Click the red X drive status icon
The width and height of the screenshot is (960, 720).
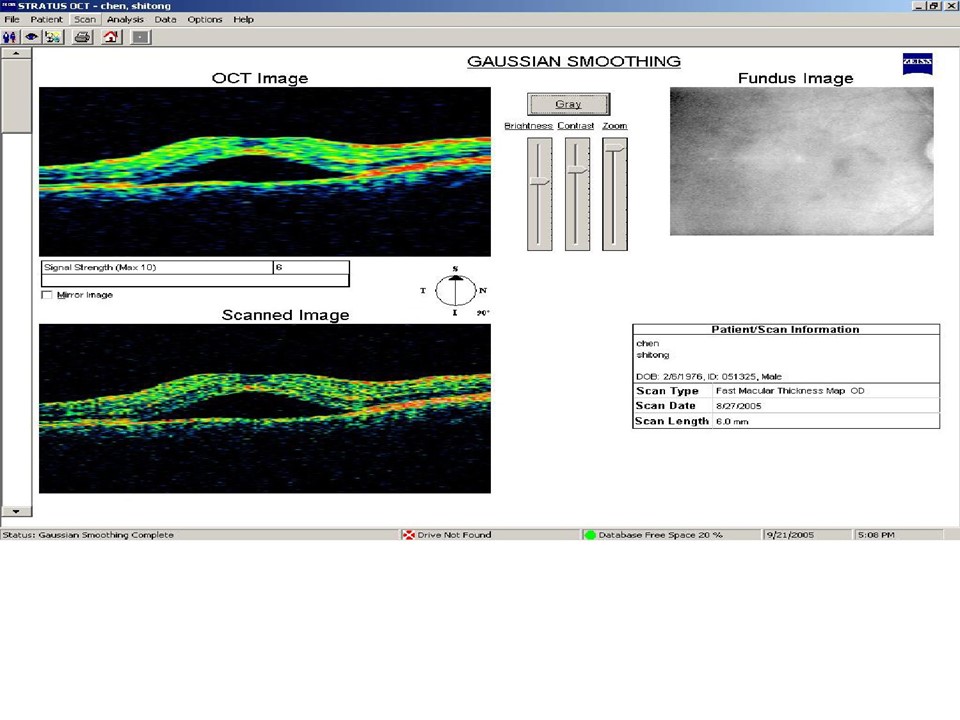click(x=408, y=535)
